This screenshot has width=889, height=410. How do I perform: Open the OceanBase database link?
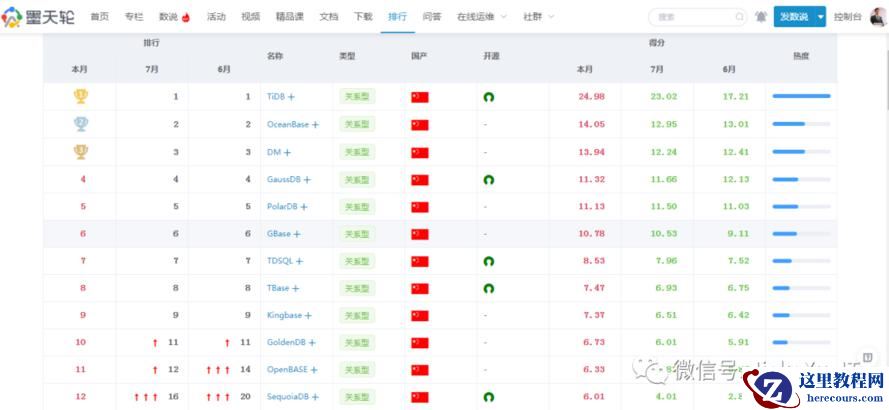pos(288,125)
